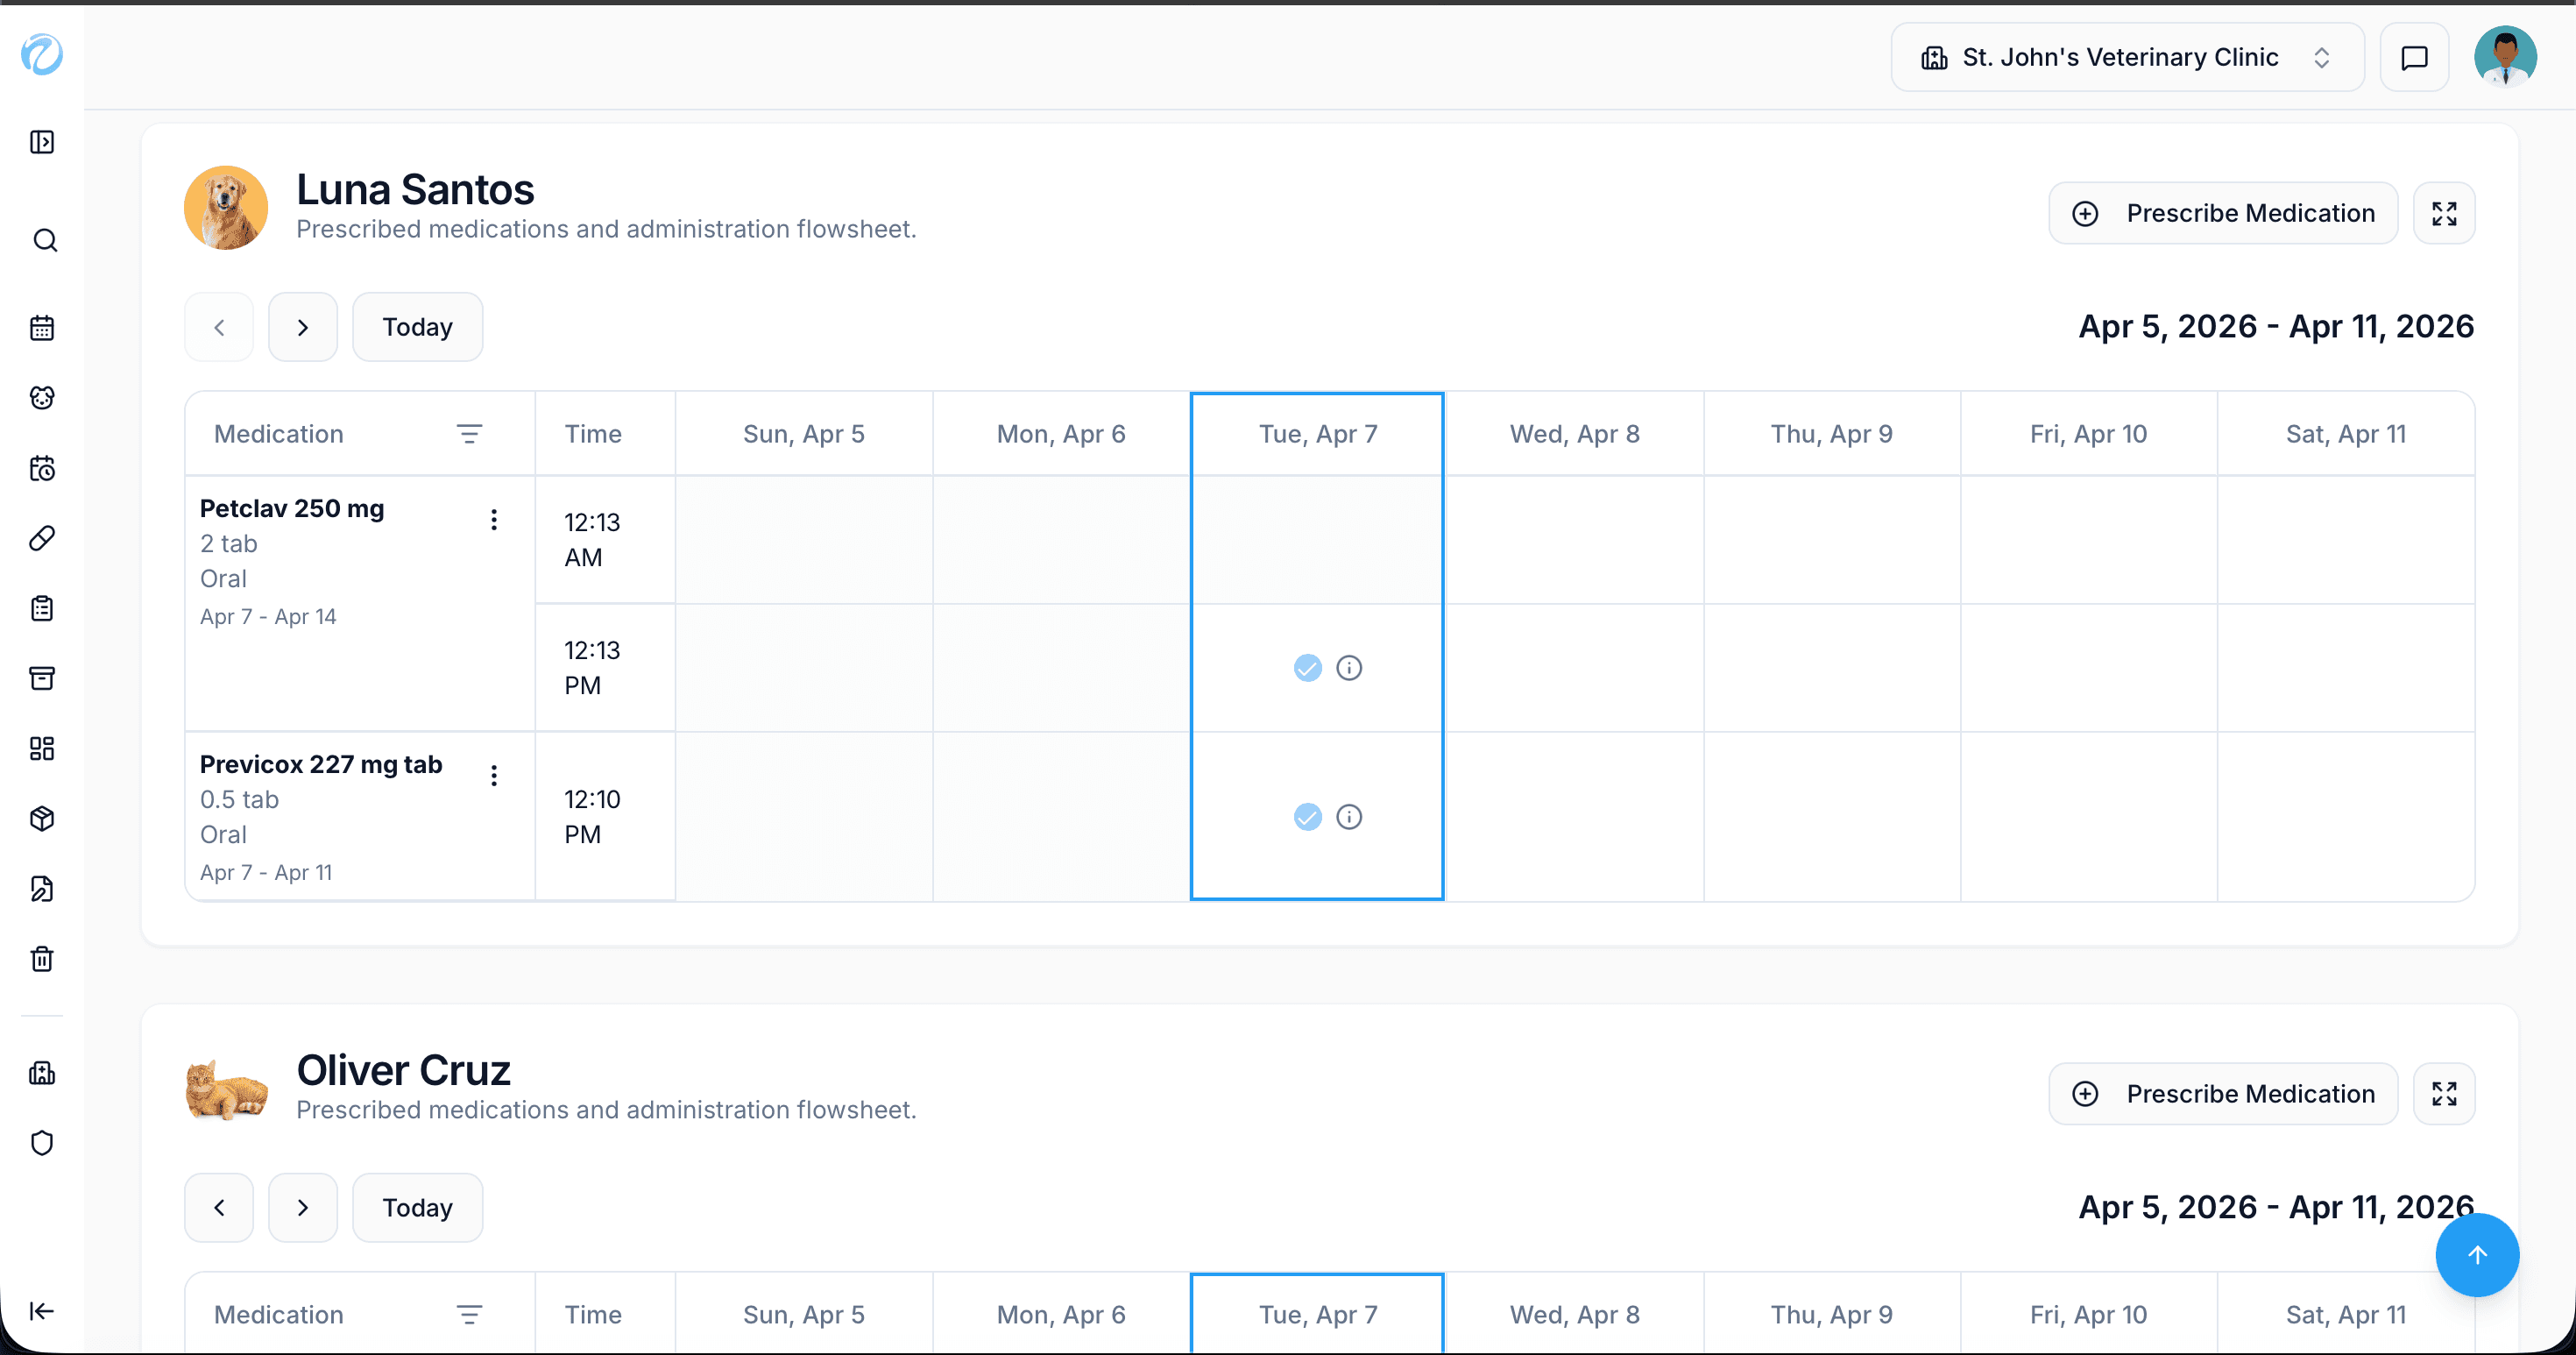Select Wed, Apr 8 header in Luna's table
2576x1355 pixels.
1574,434
